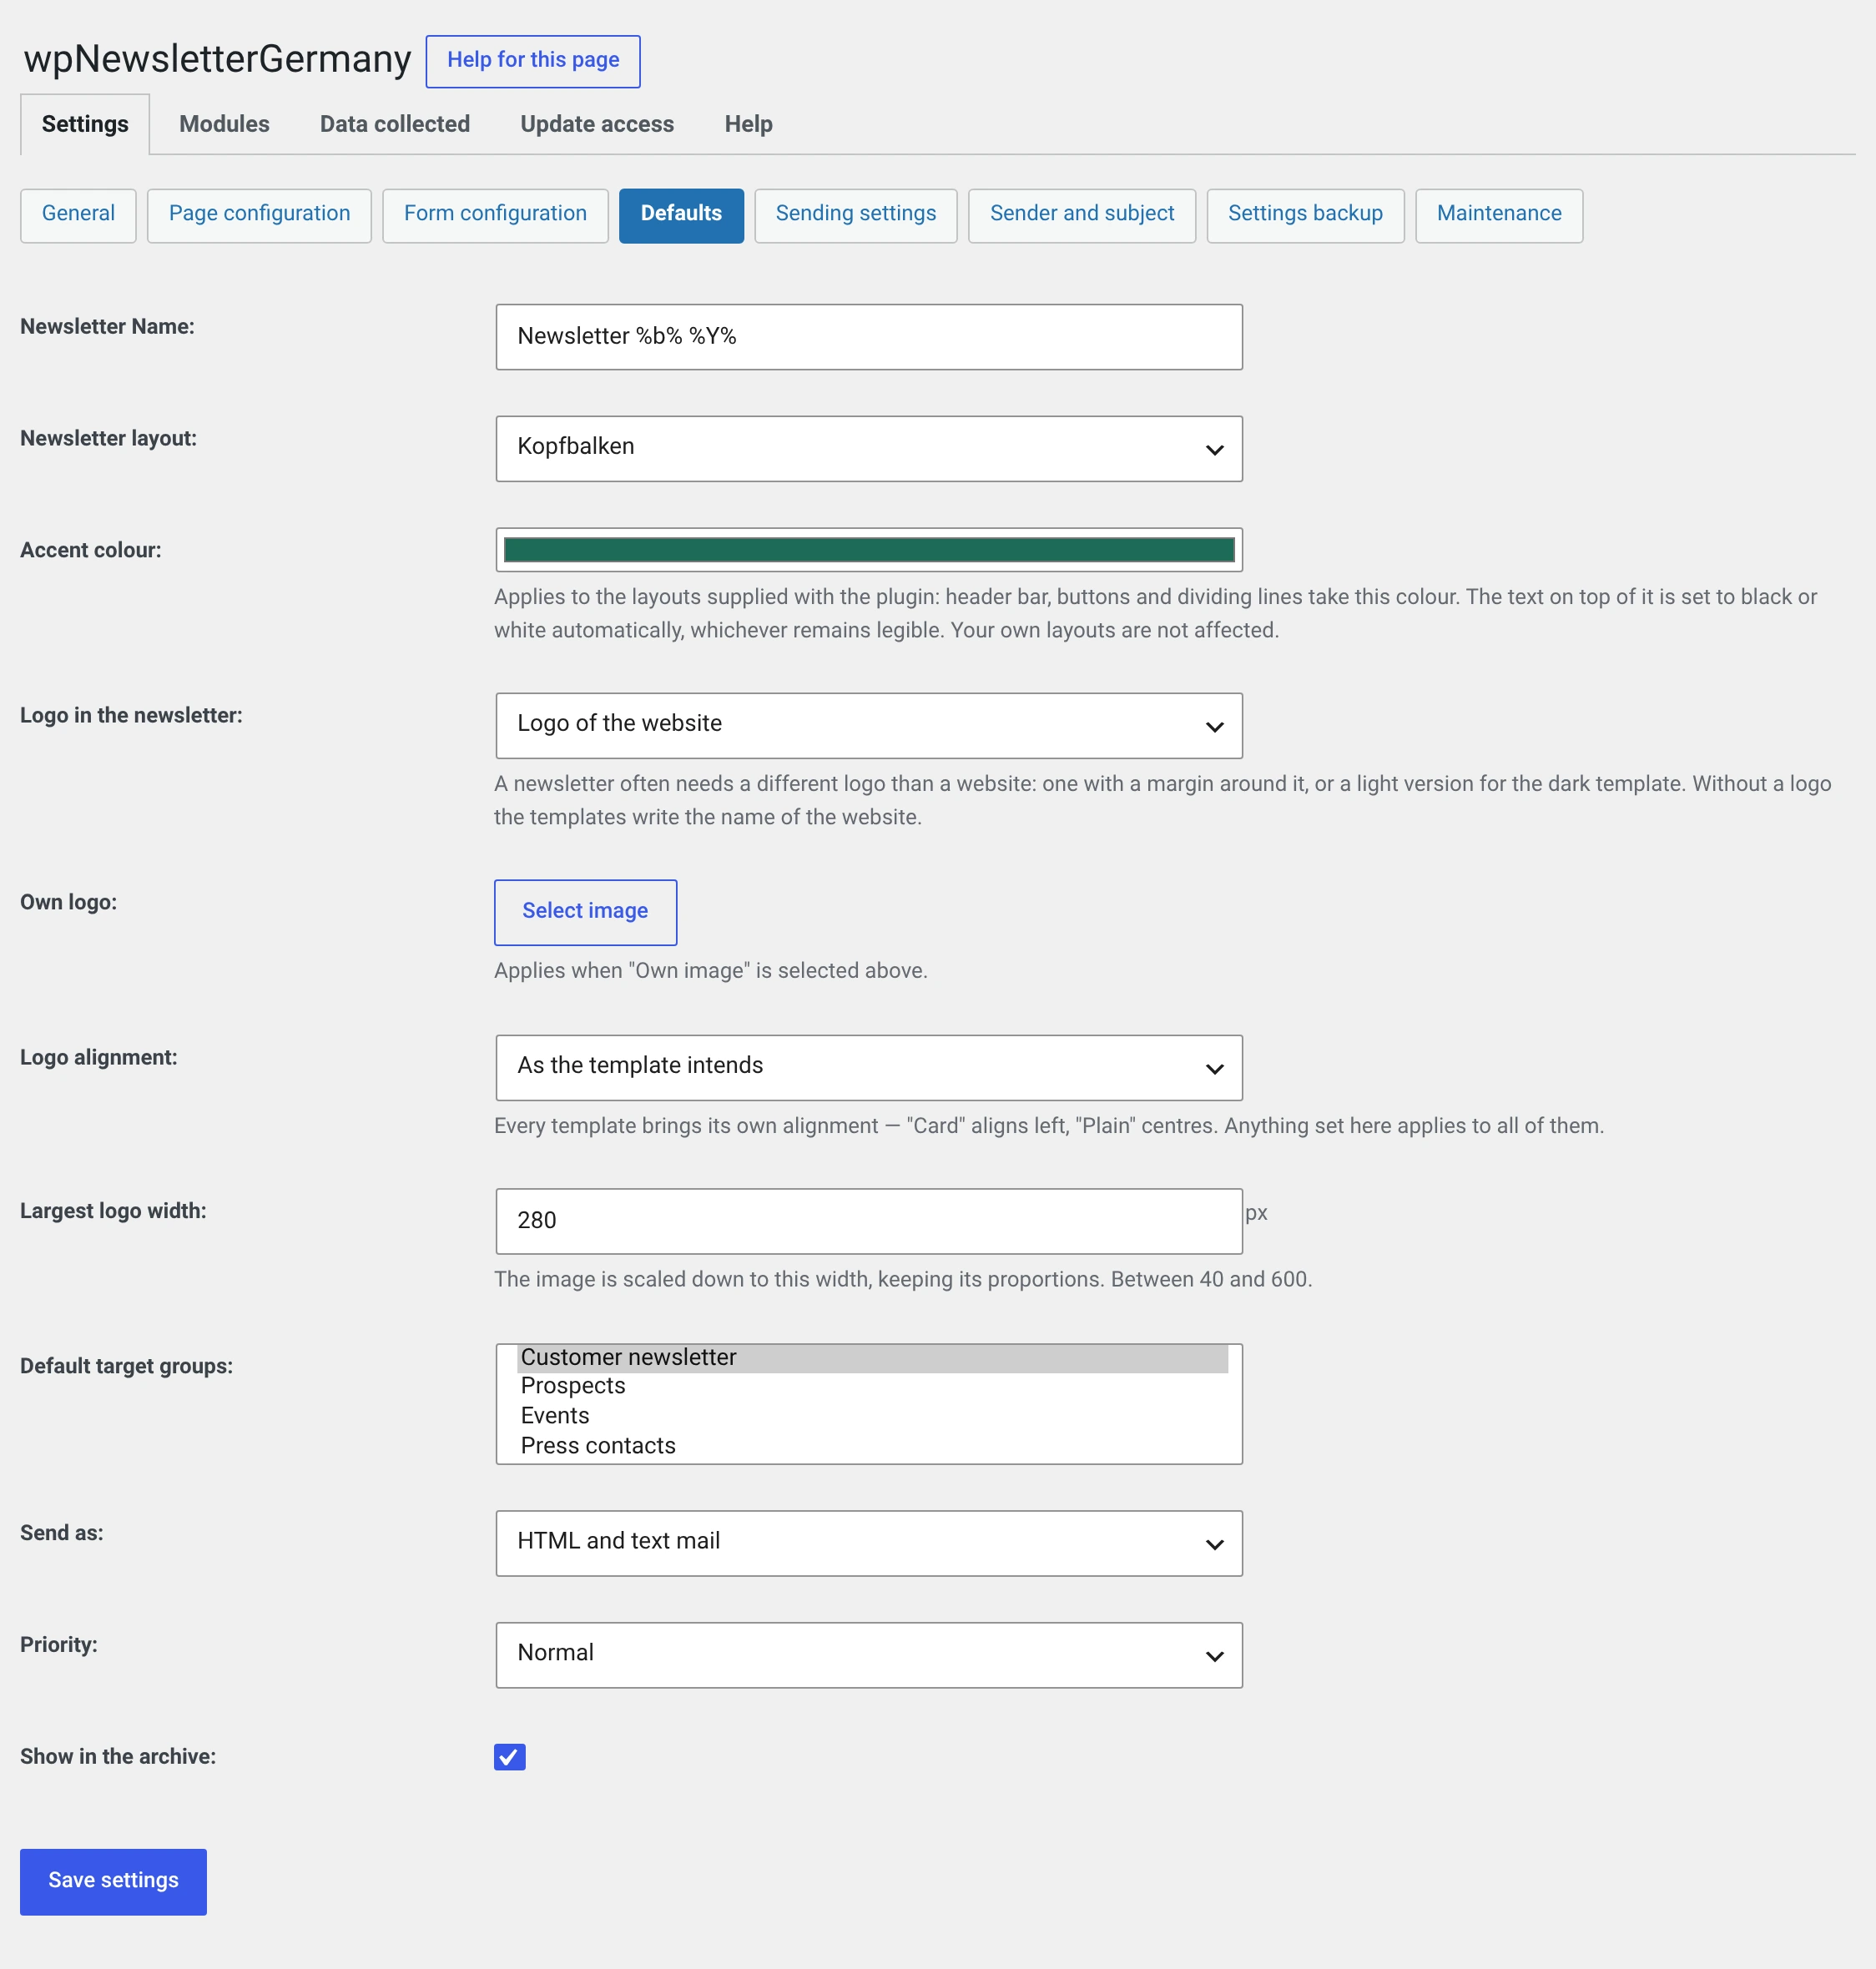The height and width of the screenshot is (1969, 1876).
Task: Click the Save settings button
Action: 113,1881
